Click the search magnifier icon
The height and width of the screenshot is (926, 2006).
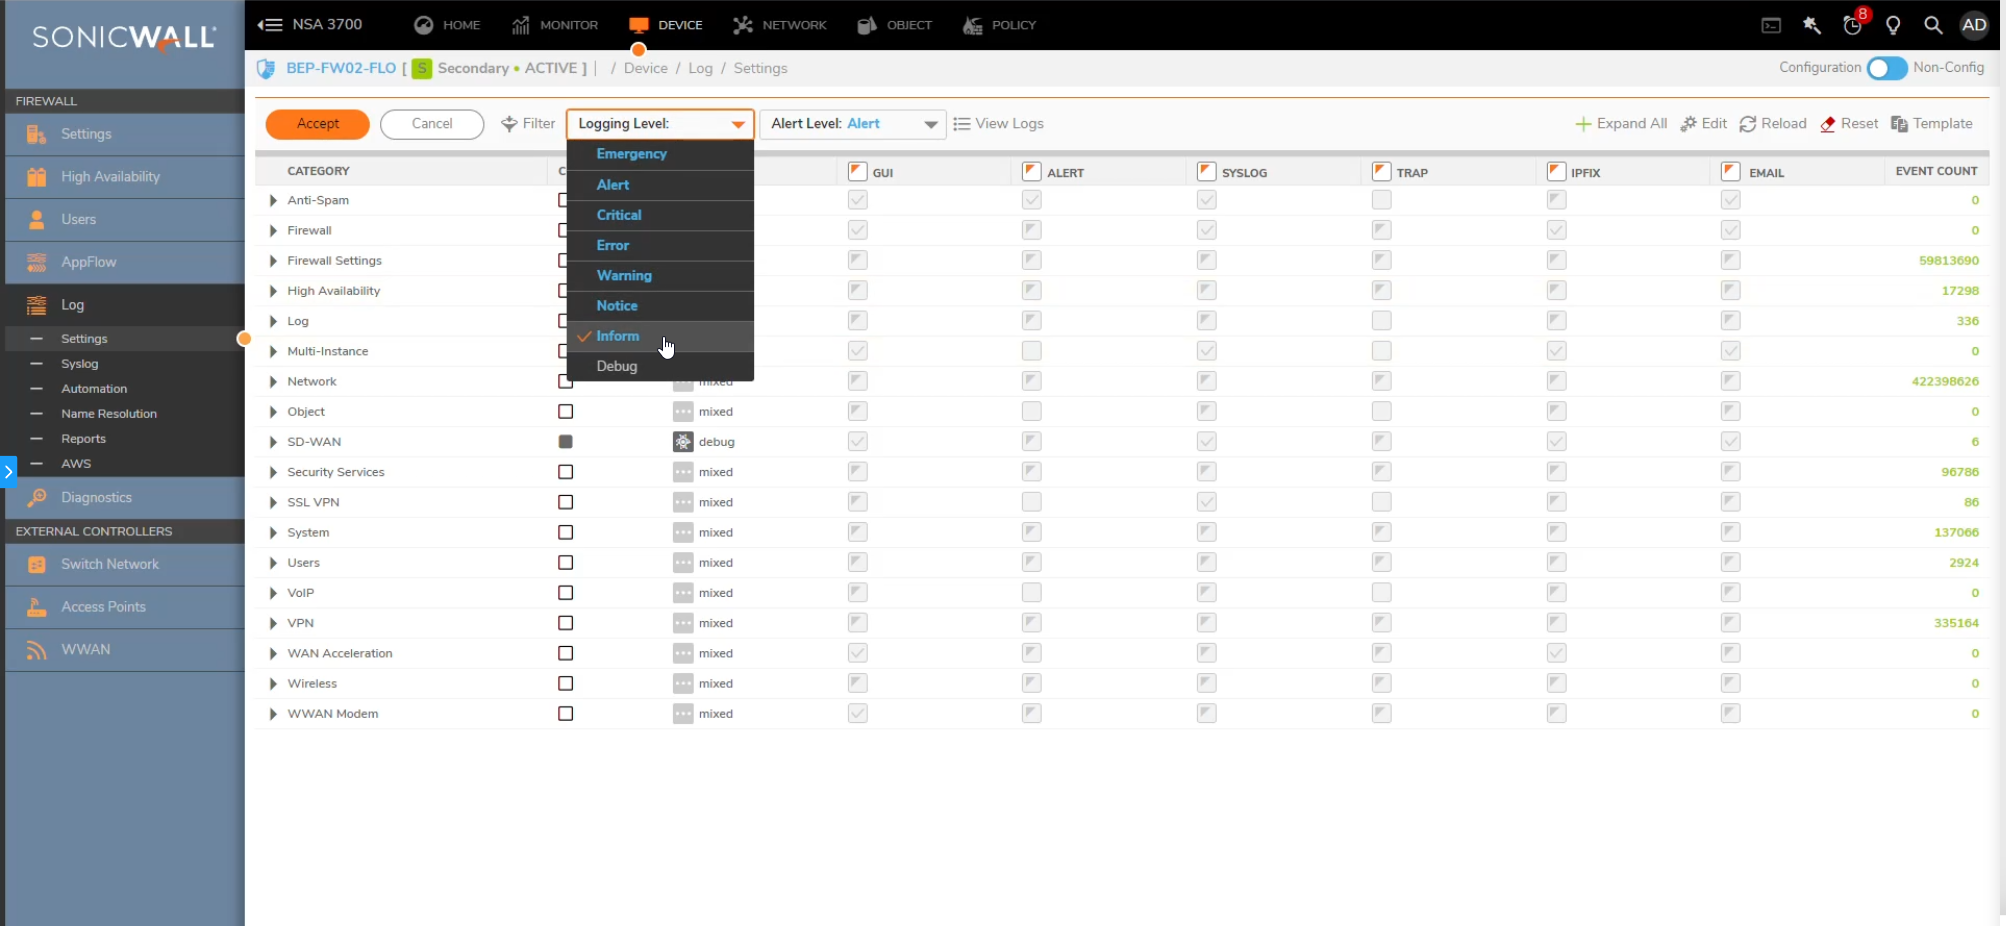(x=1933, y=26)
